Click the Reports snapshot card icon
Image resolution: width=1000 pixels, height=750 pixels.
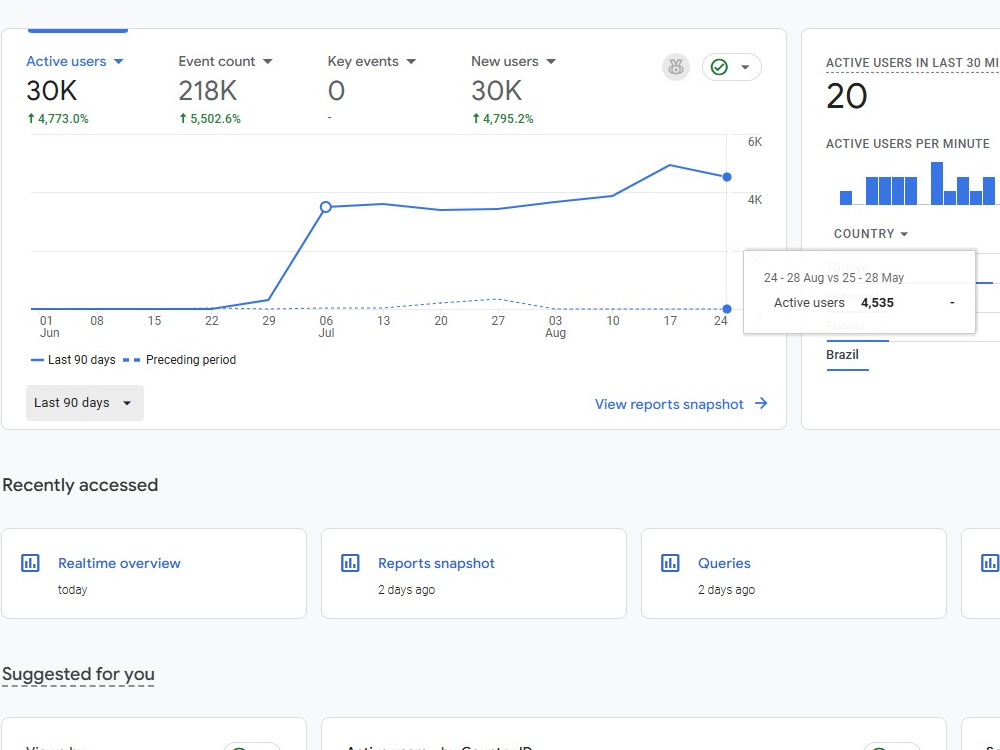point(350,563)
